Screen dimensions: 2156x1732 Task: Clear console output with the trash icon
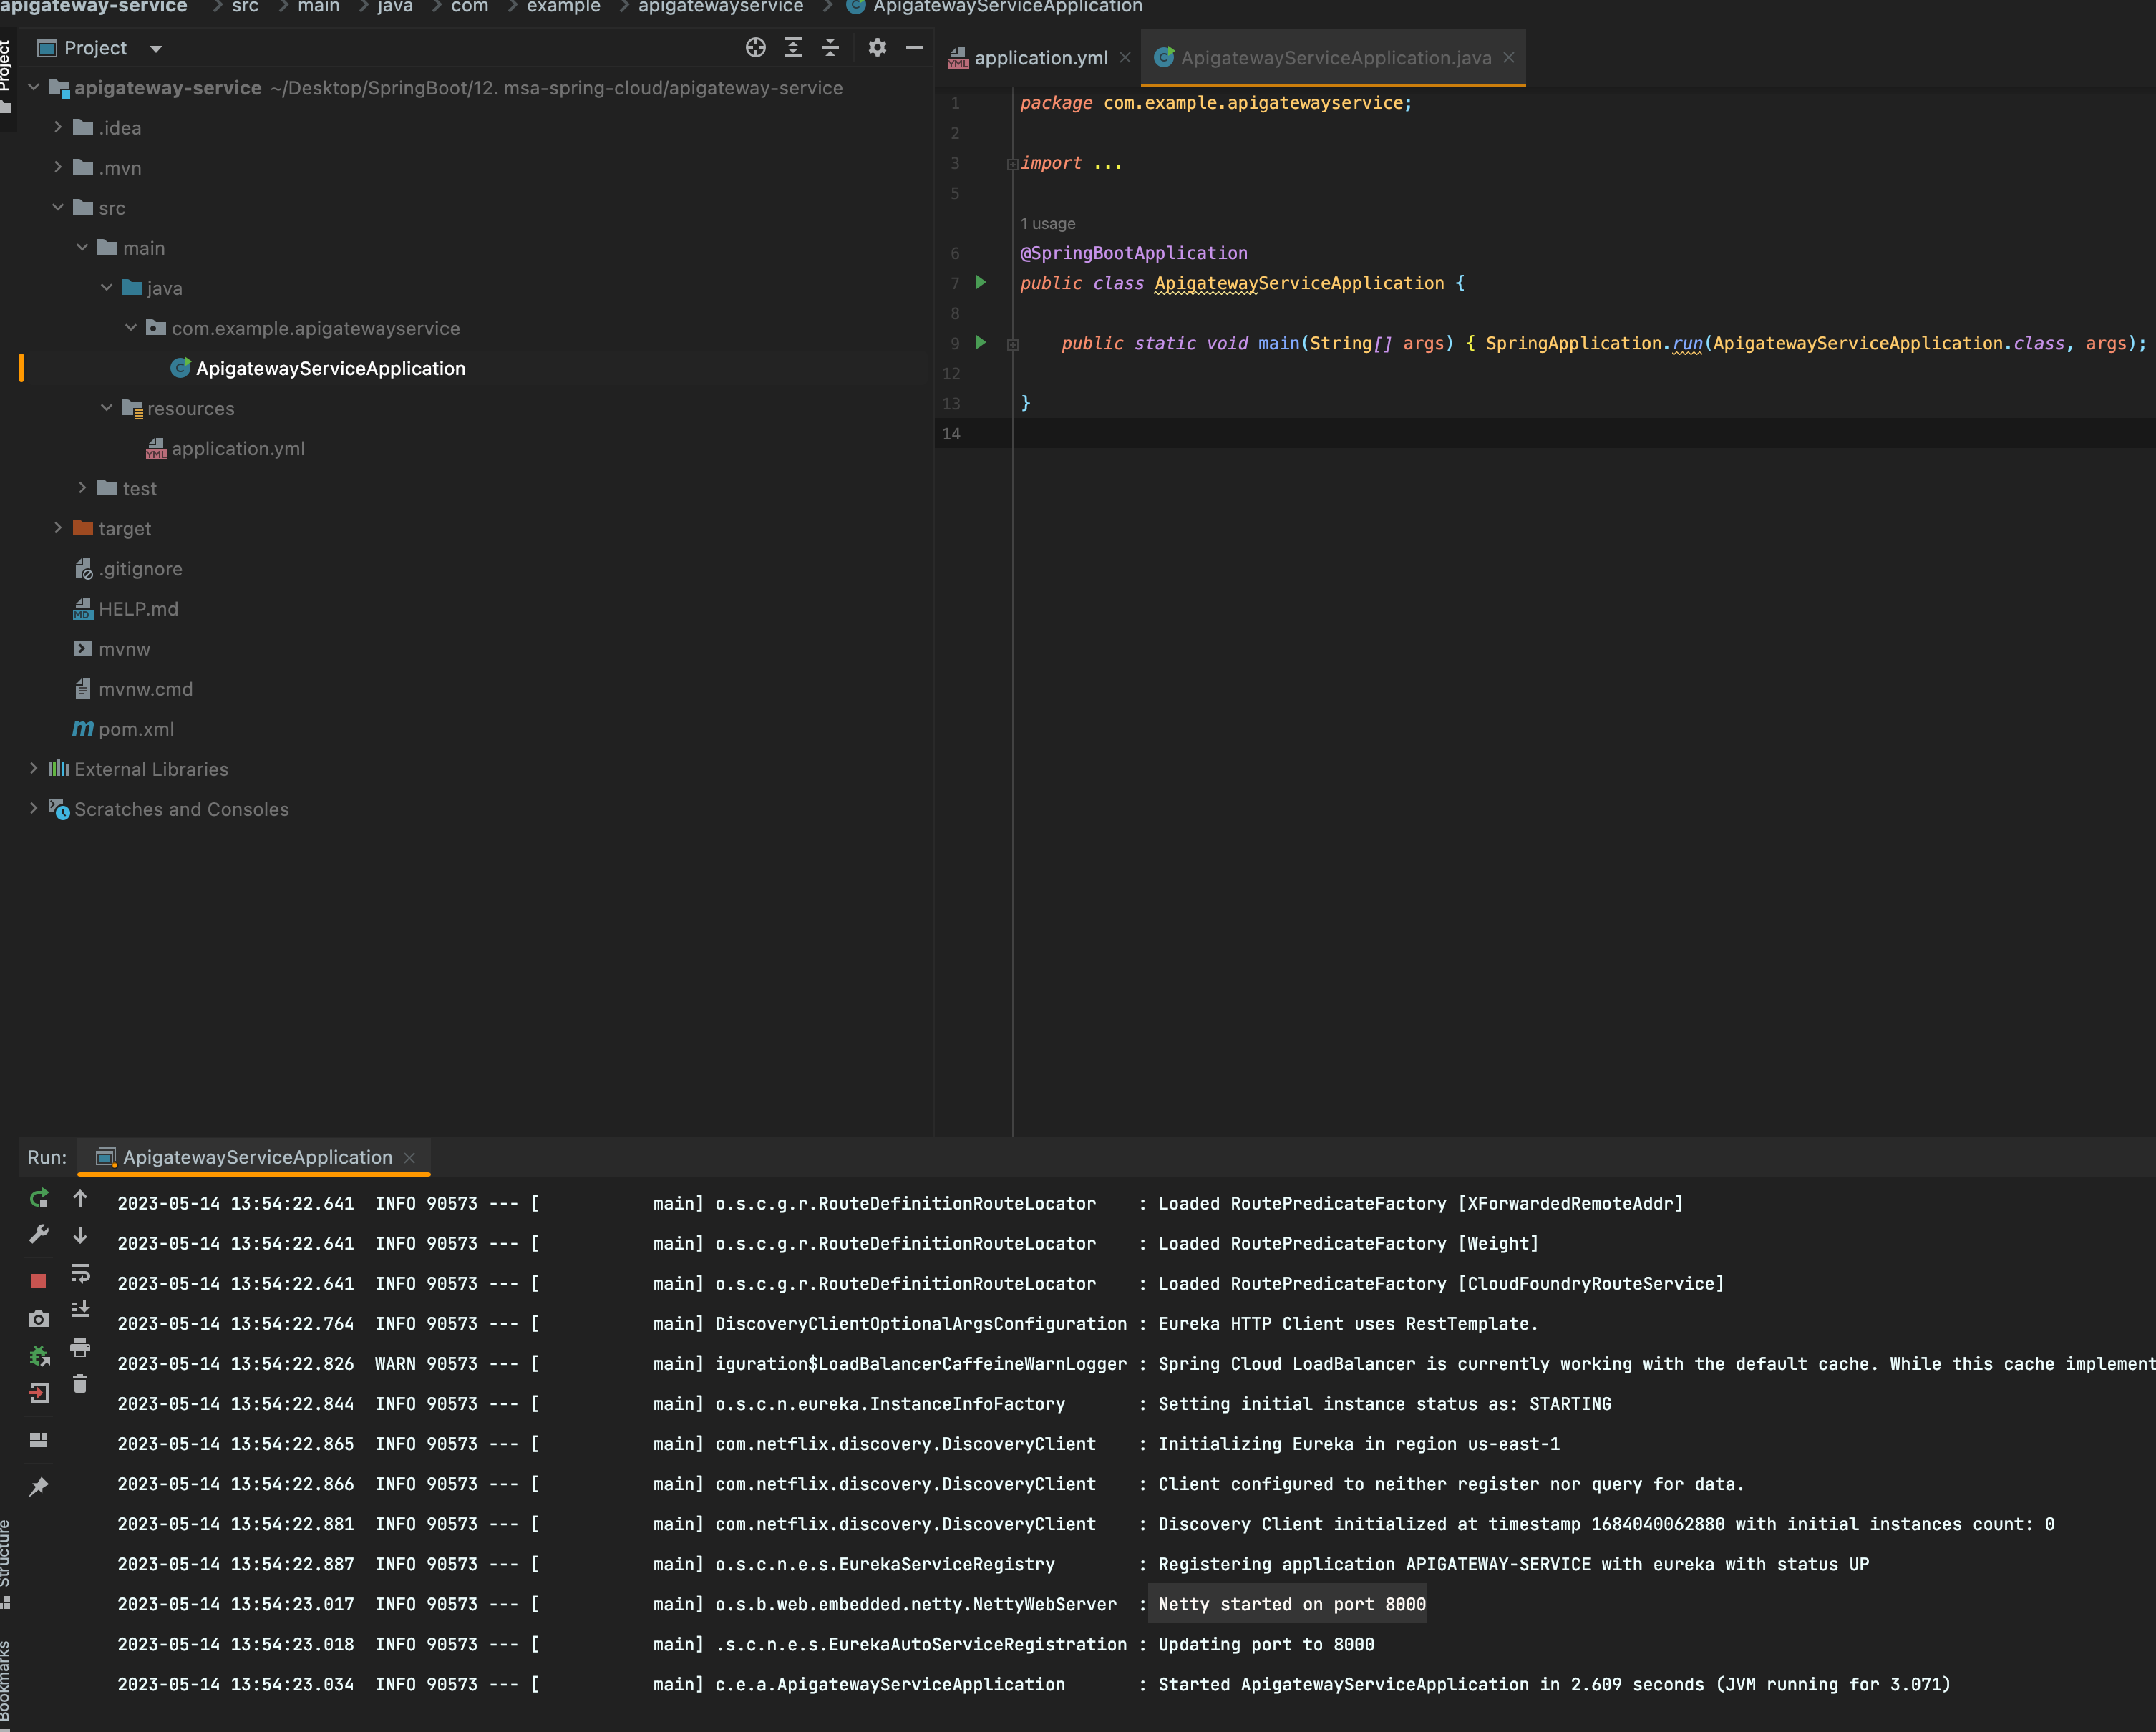coord(80,1384)
